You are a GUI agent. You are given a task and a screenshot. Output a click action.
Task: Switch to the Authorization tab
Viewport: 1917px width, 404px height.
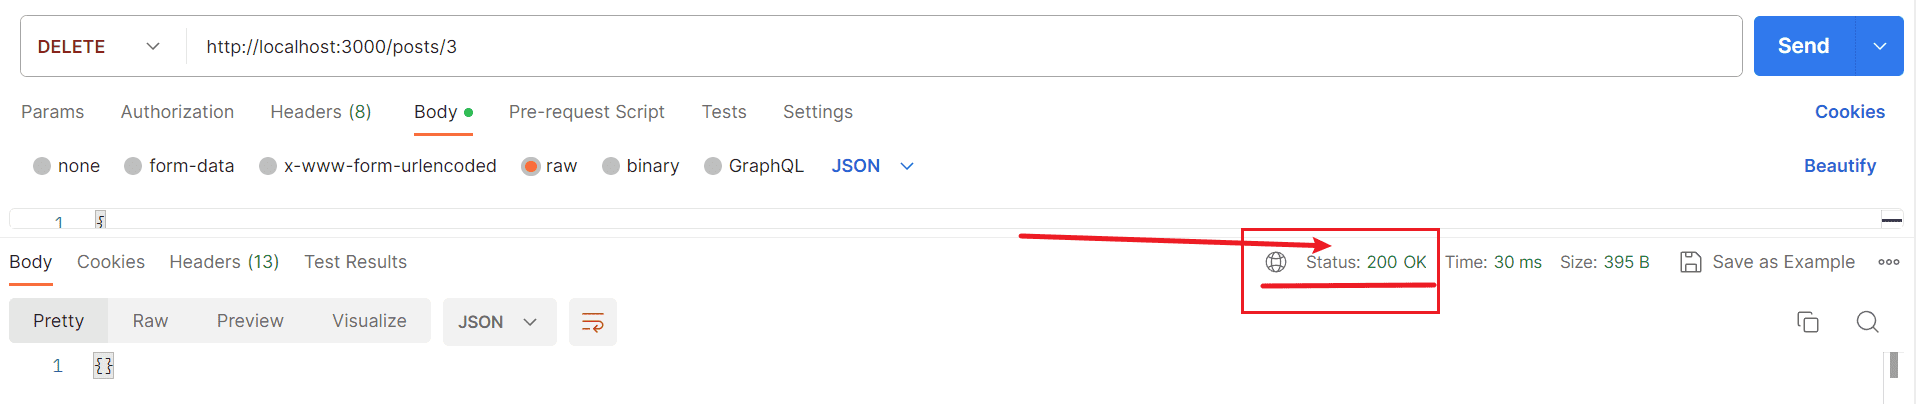(177, 112)
